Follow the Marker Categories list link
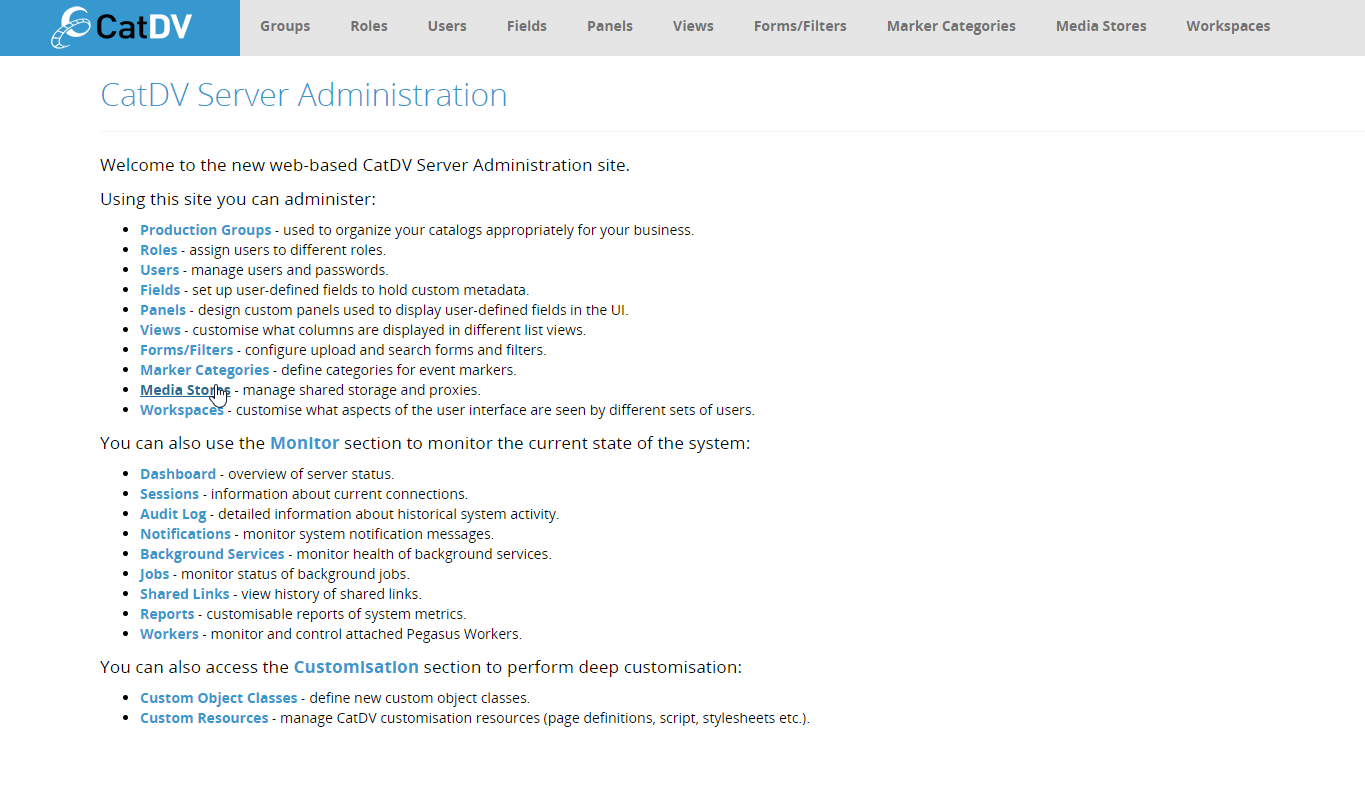1365x786 pixels. click(204, 370)
